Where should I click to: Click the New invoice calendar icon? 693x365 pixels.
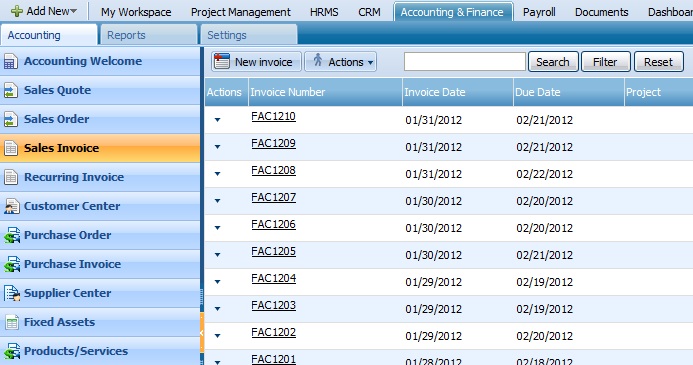(x=222, y=61)
